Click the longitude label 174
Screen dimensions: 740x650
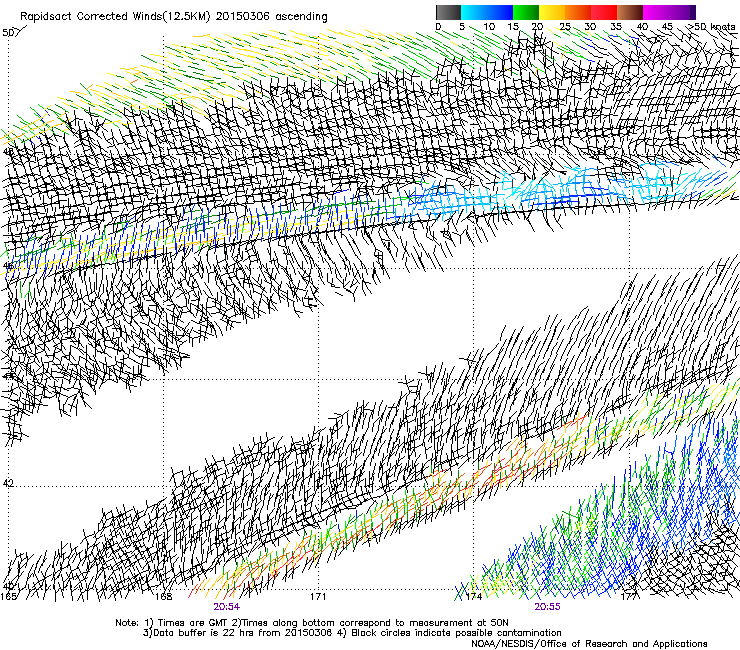(474, 596)
